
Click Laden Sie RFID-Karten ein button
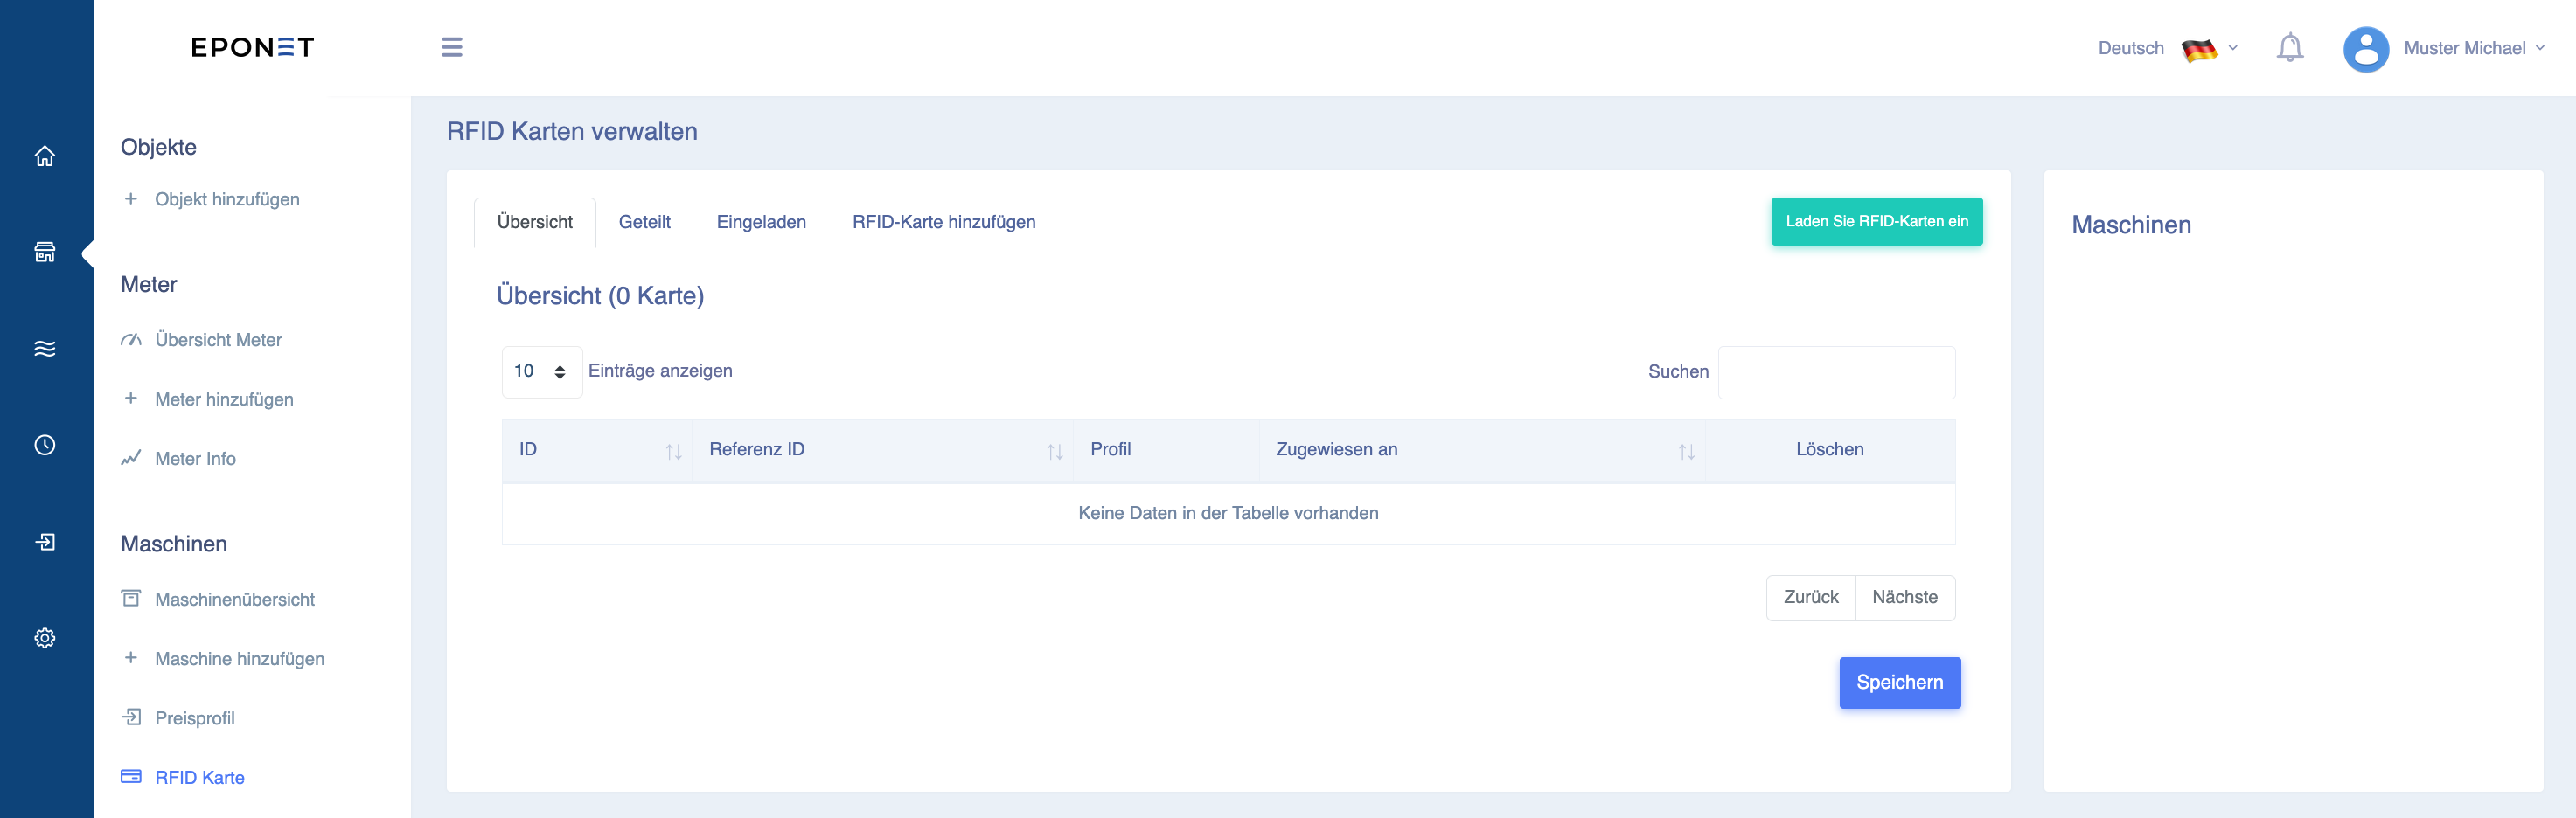1876,221
